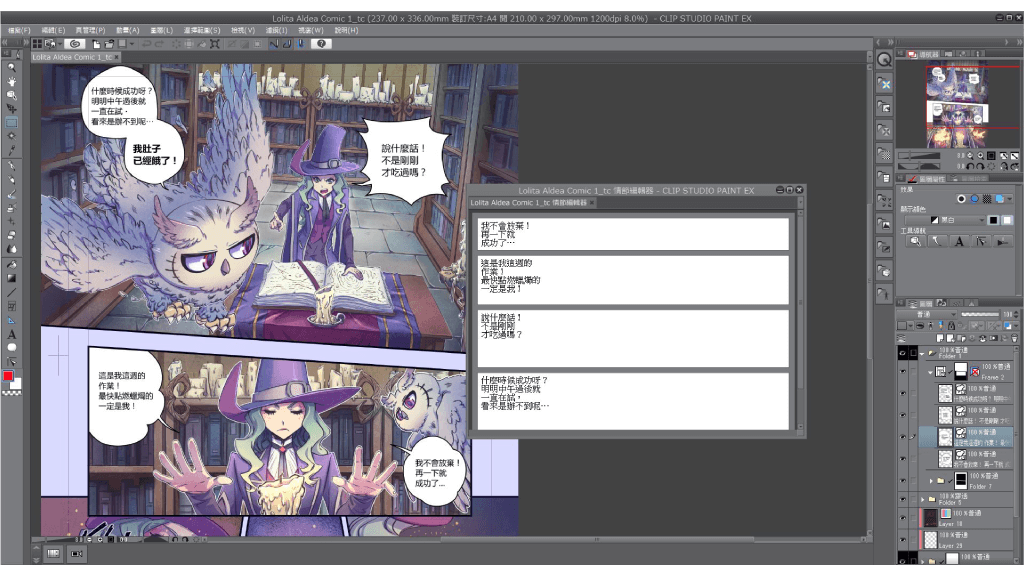Open the 檔案(F) File menu
This screenshot has width=1024, height=576.
pos(21,30)
